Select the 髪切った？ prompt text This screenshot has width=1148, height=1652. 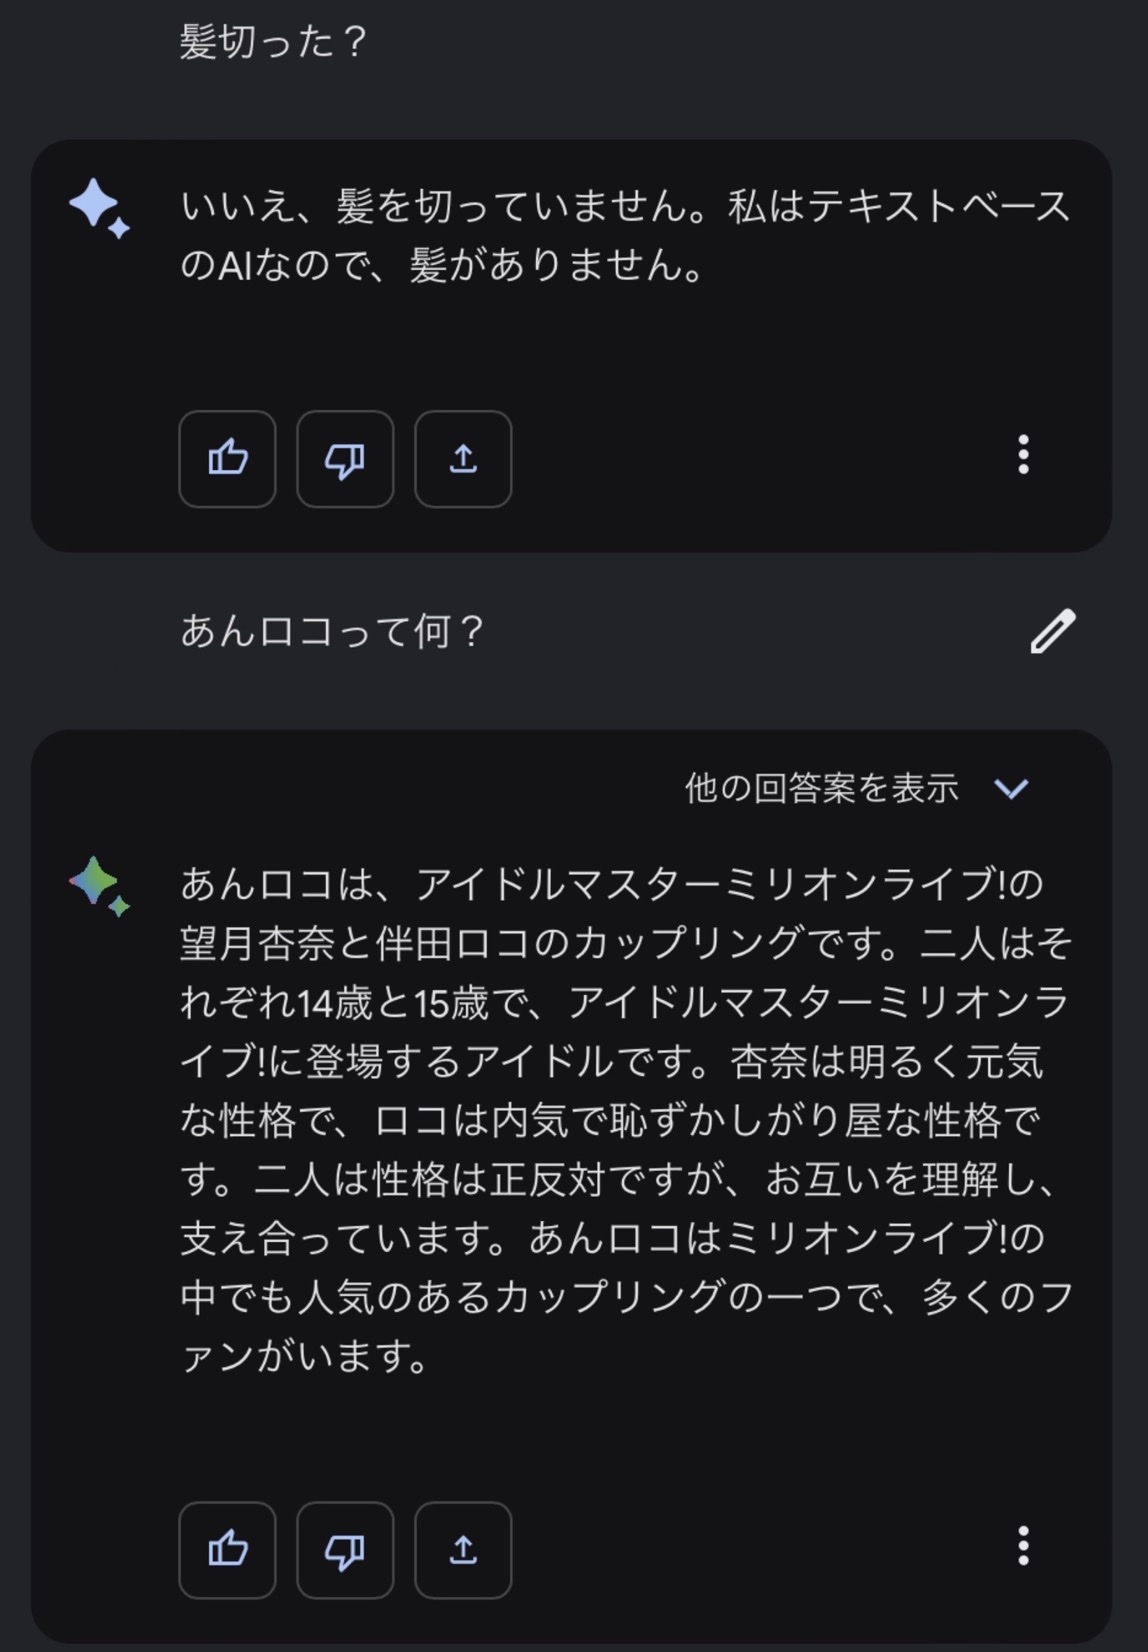(272, 42)
